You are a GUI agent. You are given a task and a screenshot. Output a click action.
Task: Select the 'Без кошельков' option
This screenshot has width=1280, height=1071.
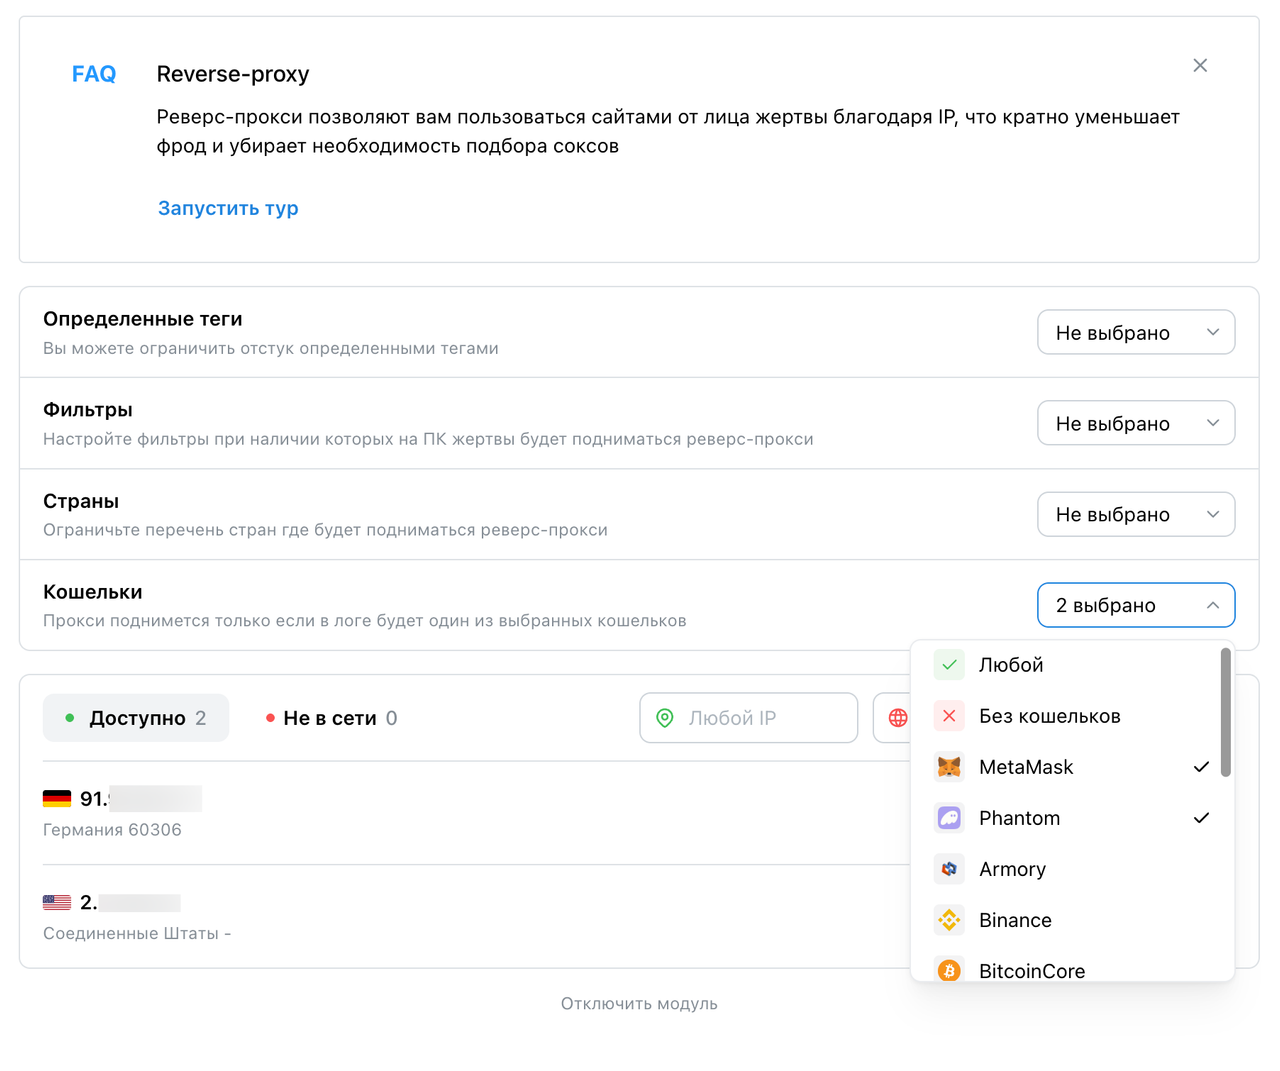(x=1066, y=716)
